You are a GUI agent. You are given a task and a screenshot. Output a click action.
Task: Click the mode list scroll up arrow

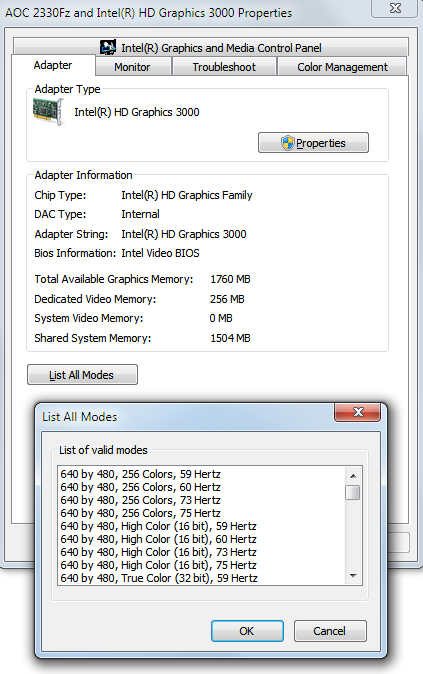pyautogui.click(x=353, y=475)
